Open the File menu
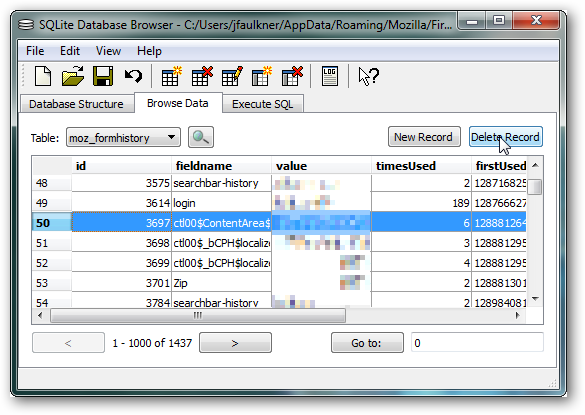Image resolution: width=585 pixels, height=415 pixels. point(35,51)
